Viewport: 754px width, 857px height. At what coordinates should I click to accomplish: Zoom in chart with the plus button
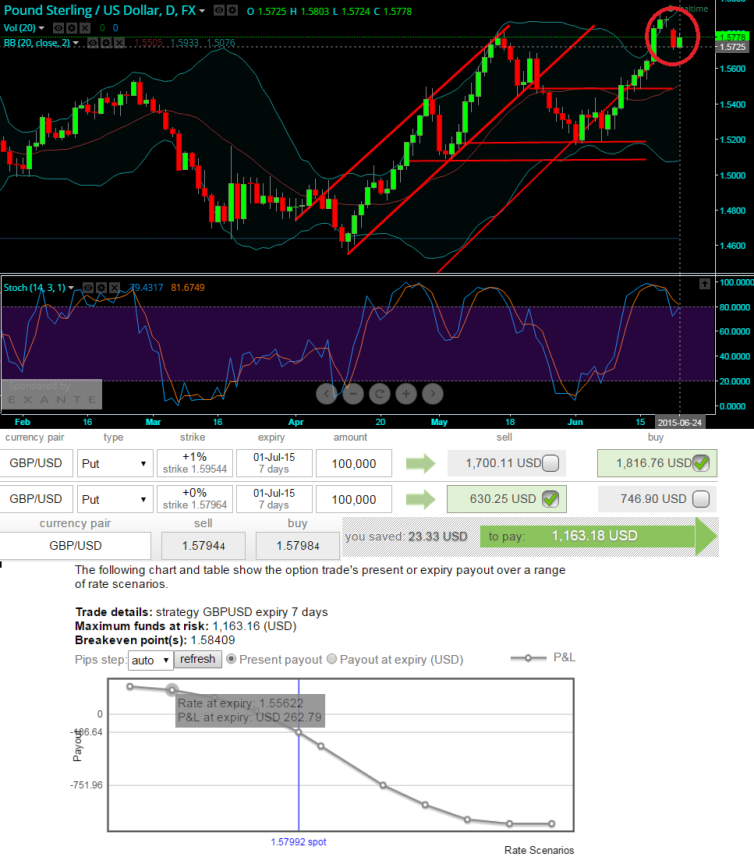click(406, 394)
